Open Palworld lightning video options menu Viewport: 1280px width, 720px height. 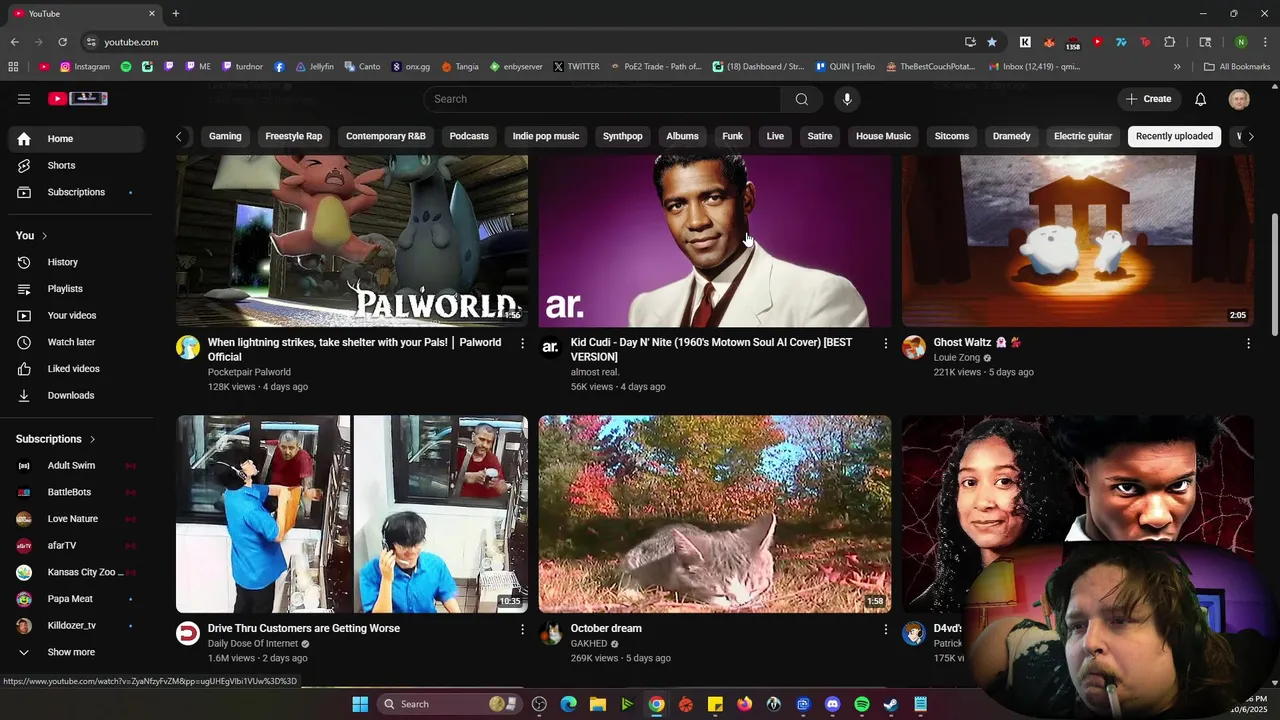click(x=522, y=343)
